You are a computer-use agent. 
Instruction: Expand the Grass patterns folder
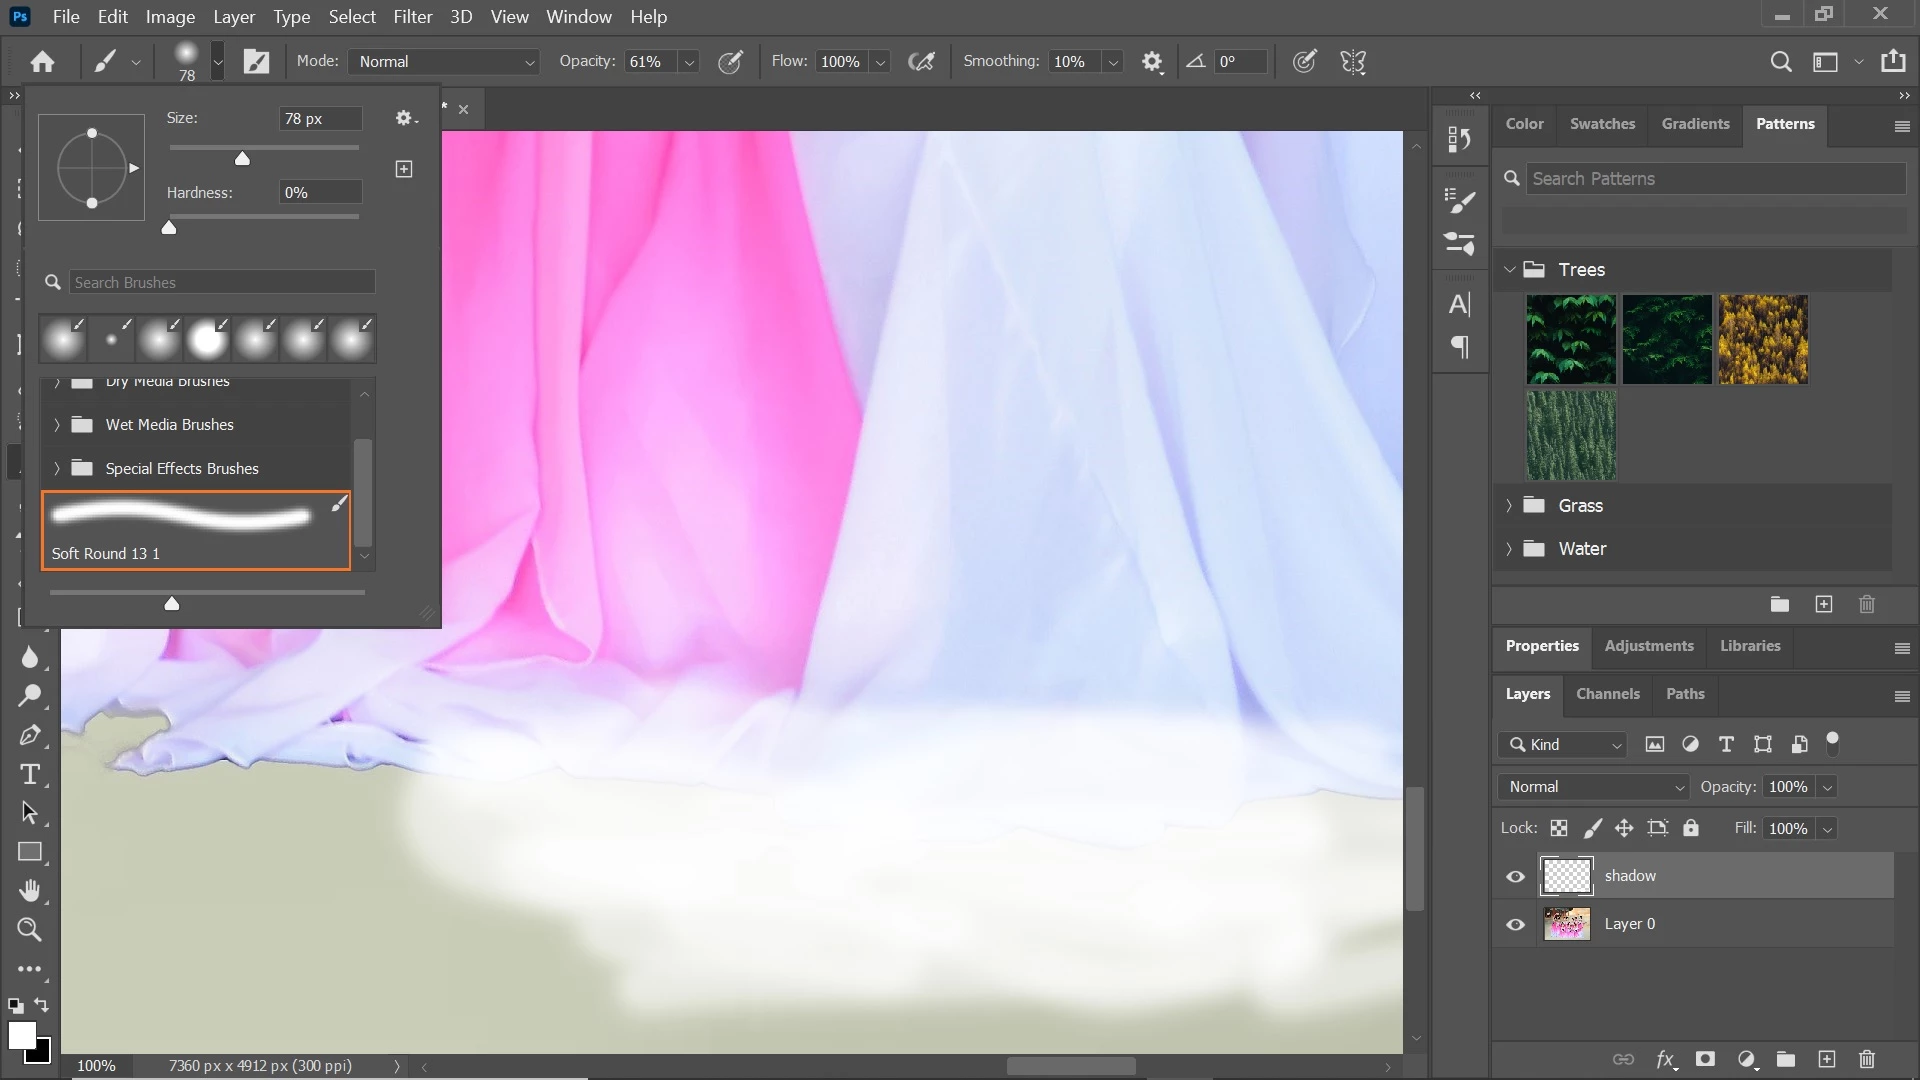1509,506
